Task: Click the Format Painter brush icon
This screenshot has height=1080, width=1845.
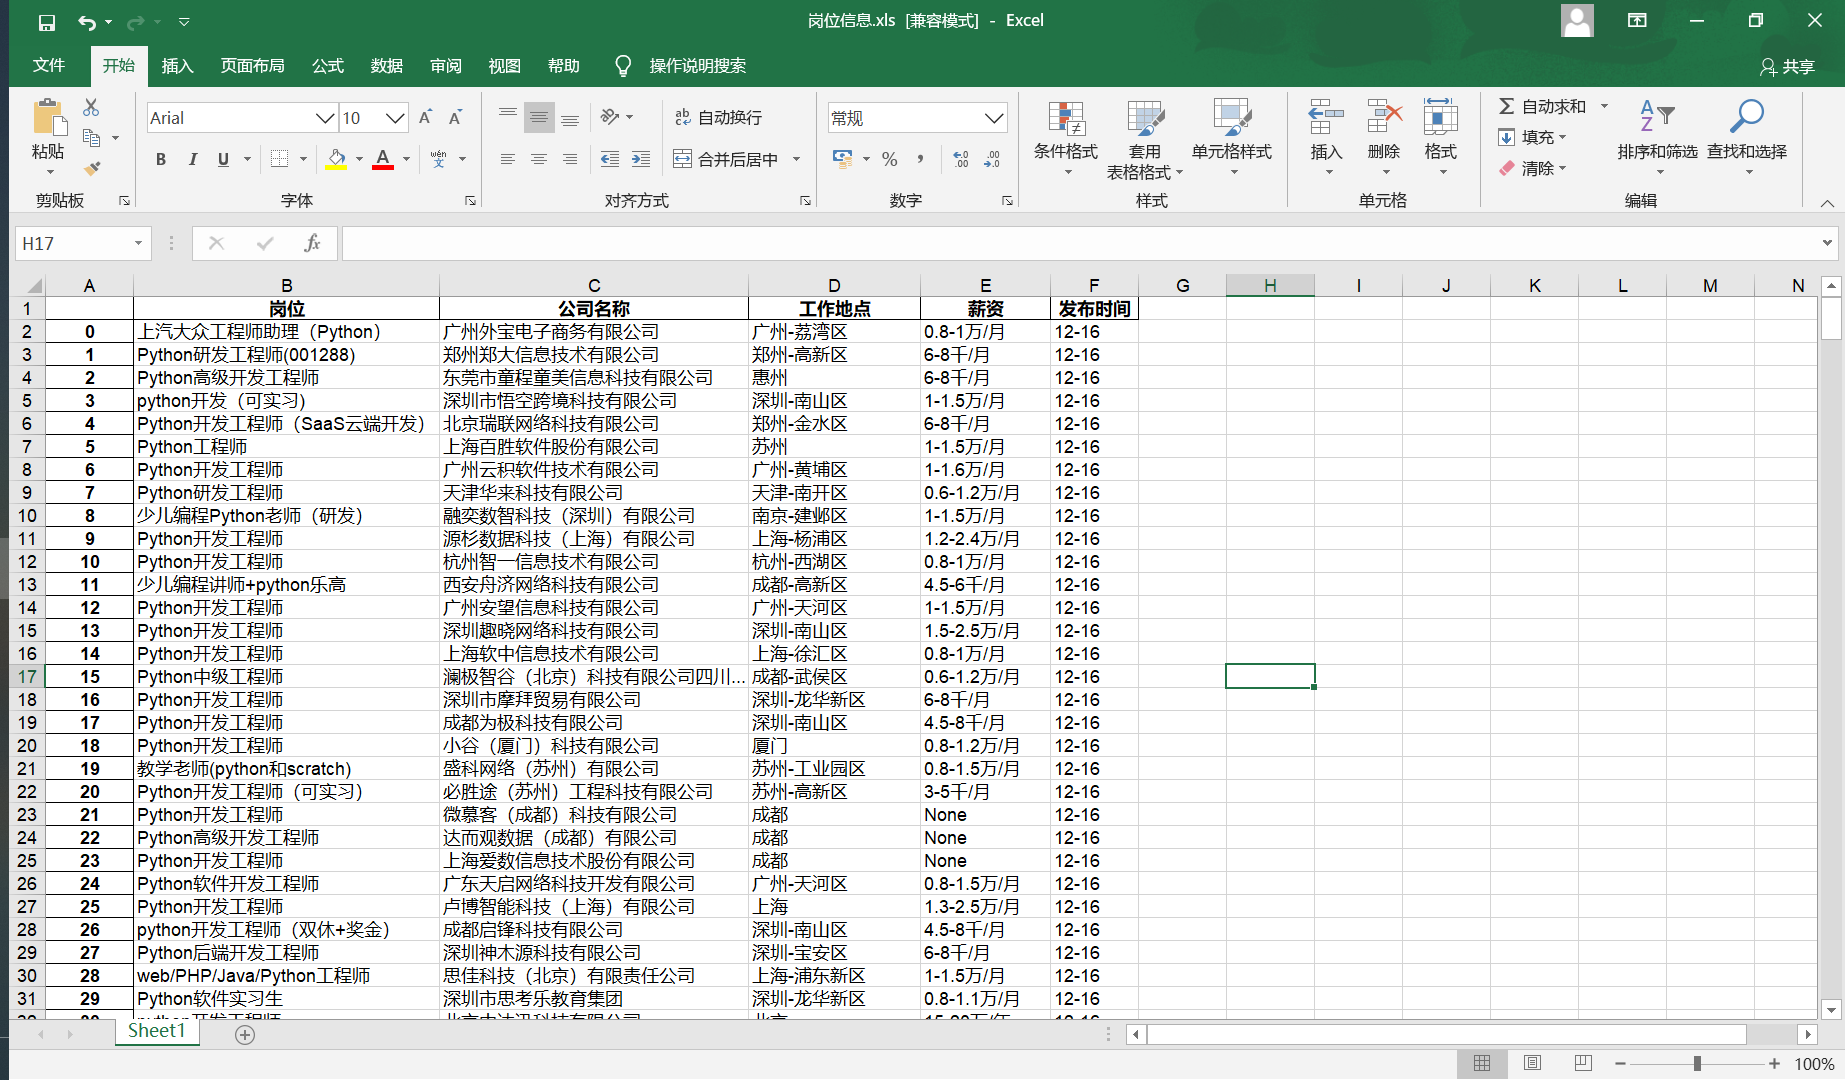Action: [92, 168]
